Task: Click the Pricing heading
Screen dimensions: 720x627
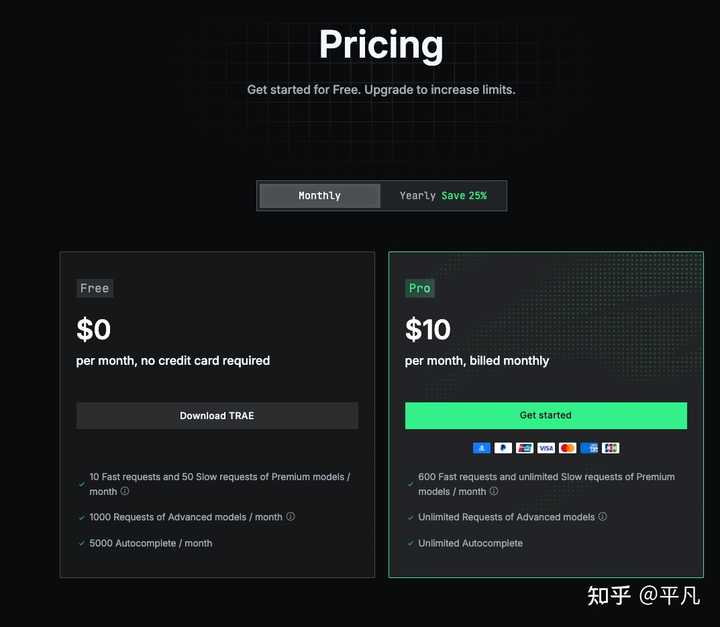Action: (381, 45)
